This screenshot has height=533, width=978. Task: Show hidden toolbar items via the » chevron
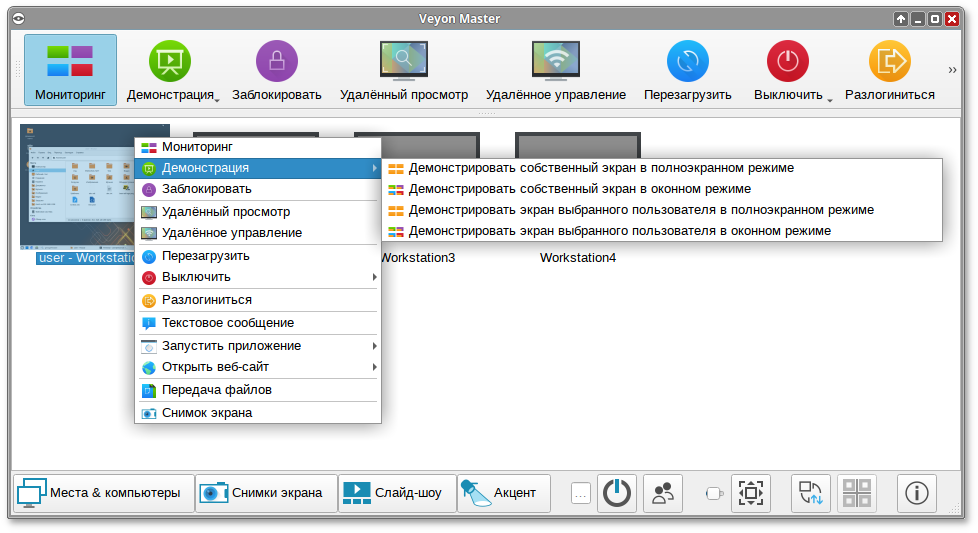(x=953, y=70)
